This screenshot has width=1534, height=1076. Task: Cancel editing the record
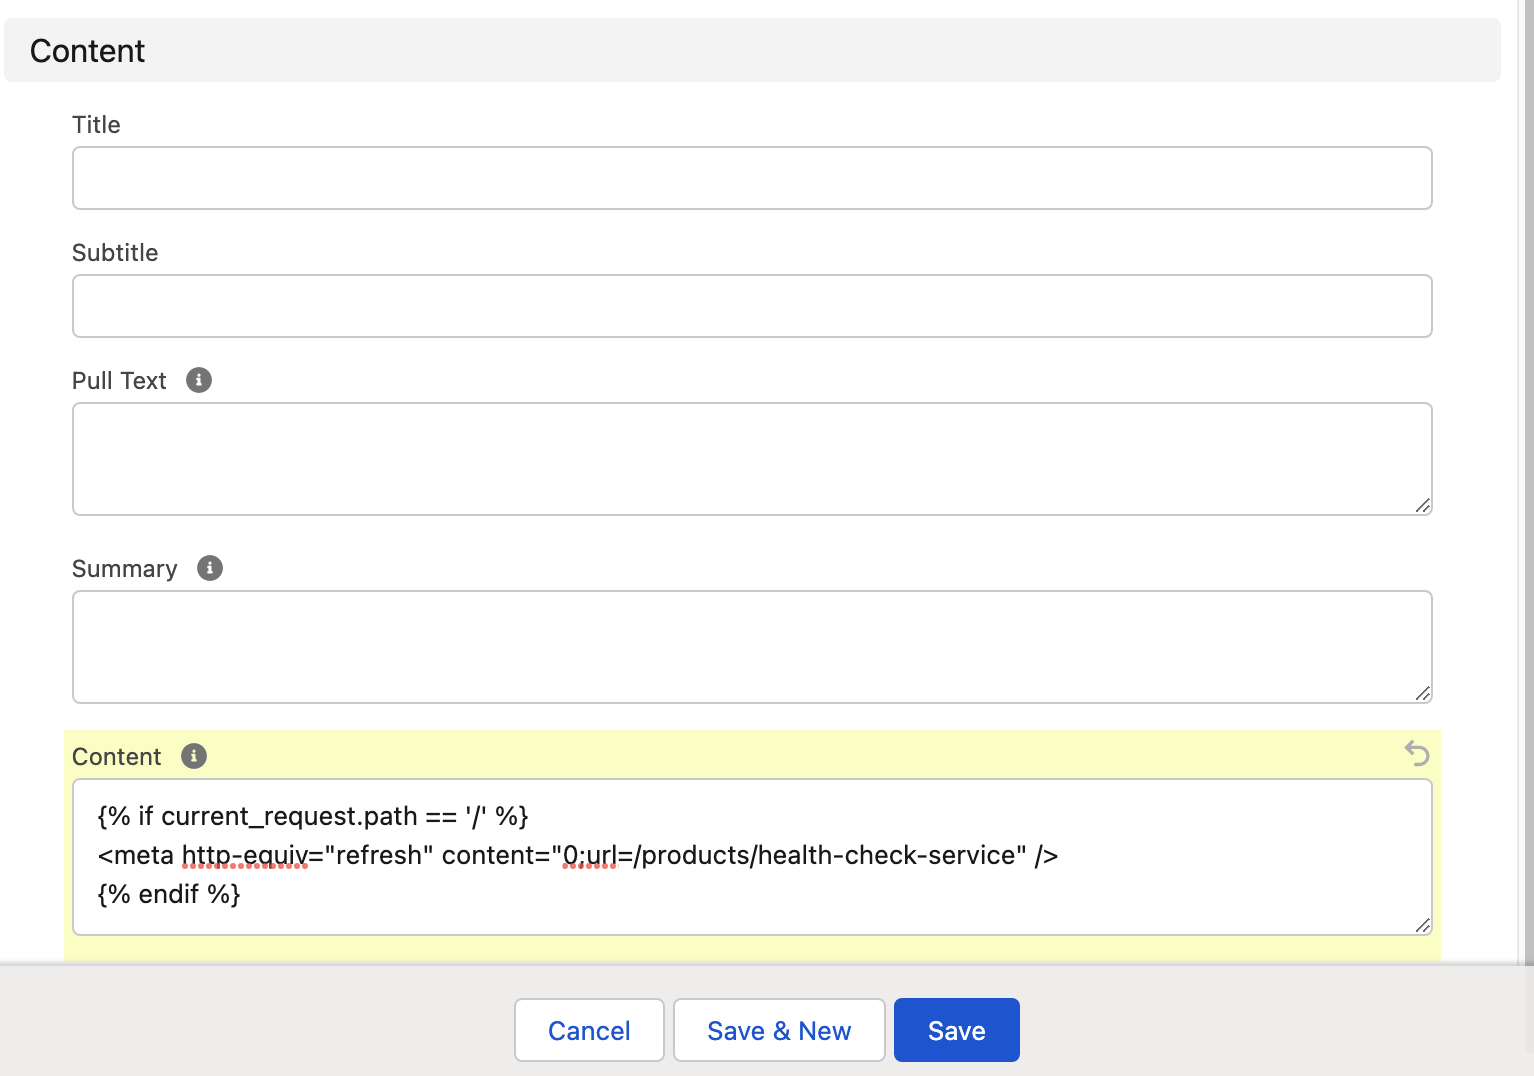pos(589,1030)
